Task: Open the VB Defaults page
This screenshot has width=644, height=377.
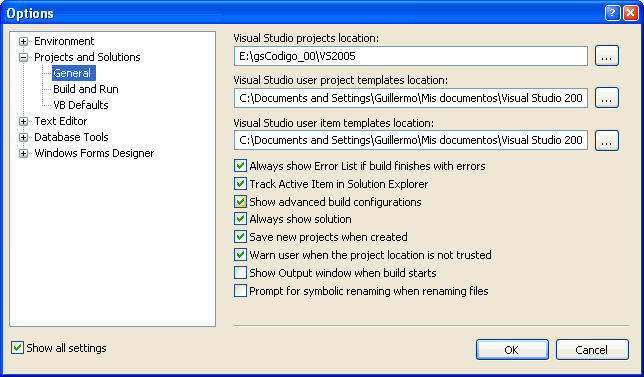Action: tap(81, 105)
